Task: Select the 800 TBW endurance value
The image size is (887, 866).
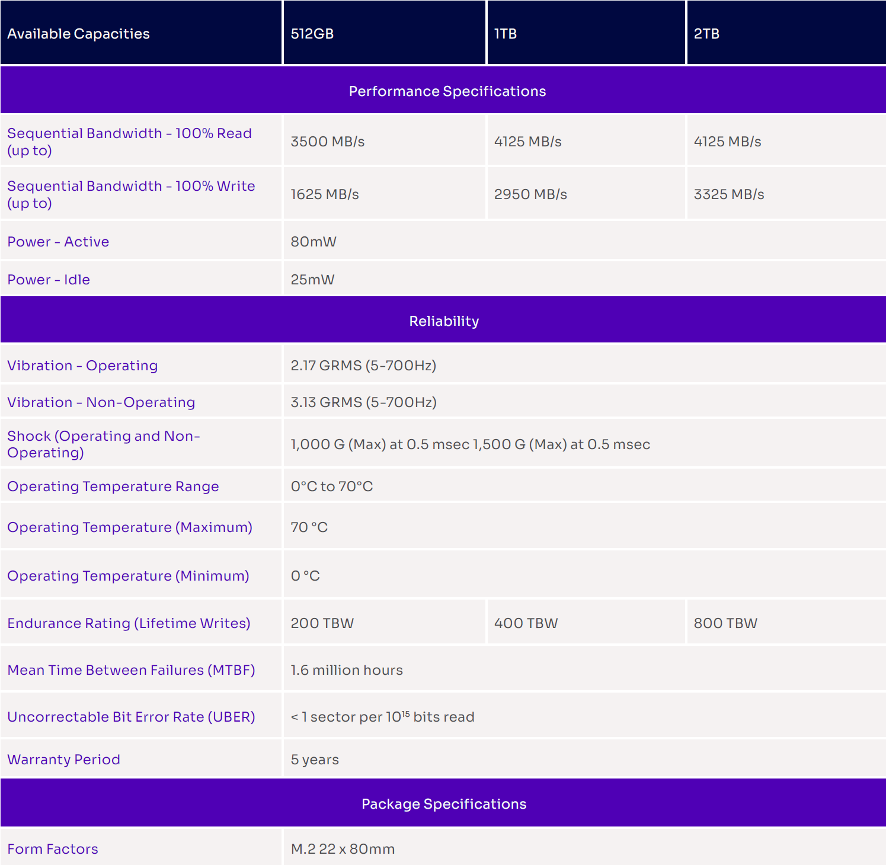Action: 725,623
